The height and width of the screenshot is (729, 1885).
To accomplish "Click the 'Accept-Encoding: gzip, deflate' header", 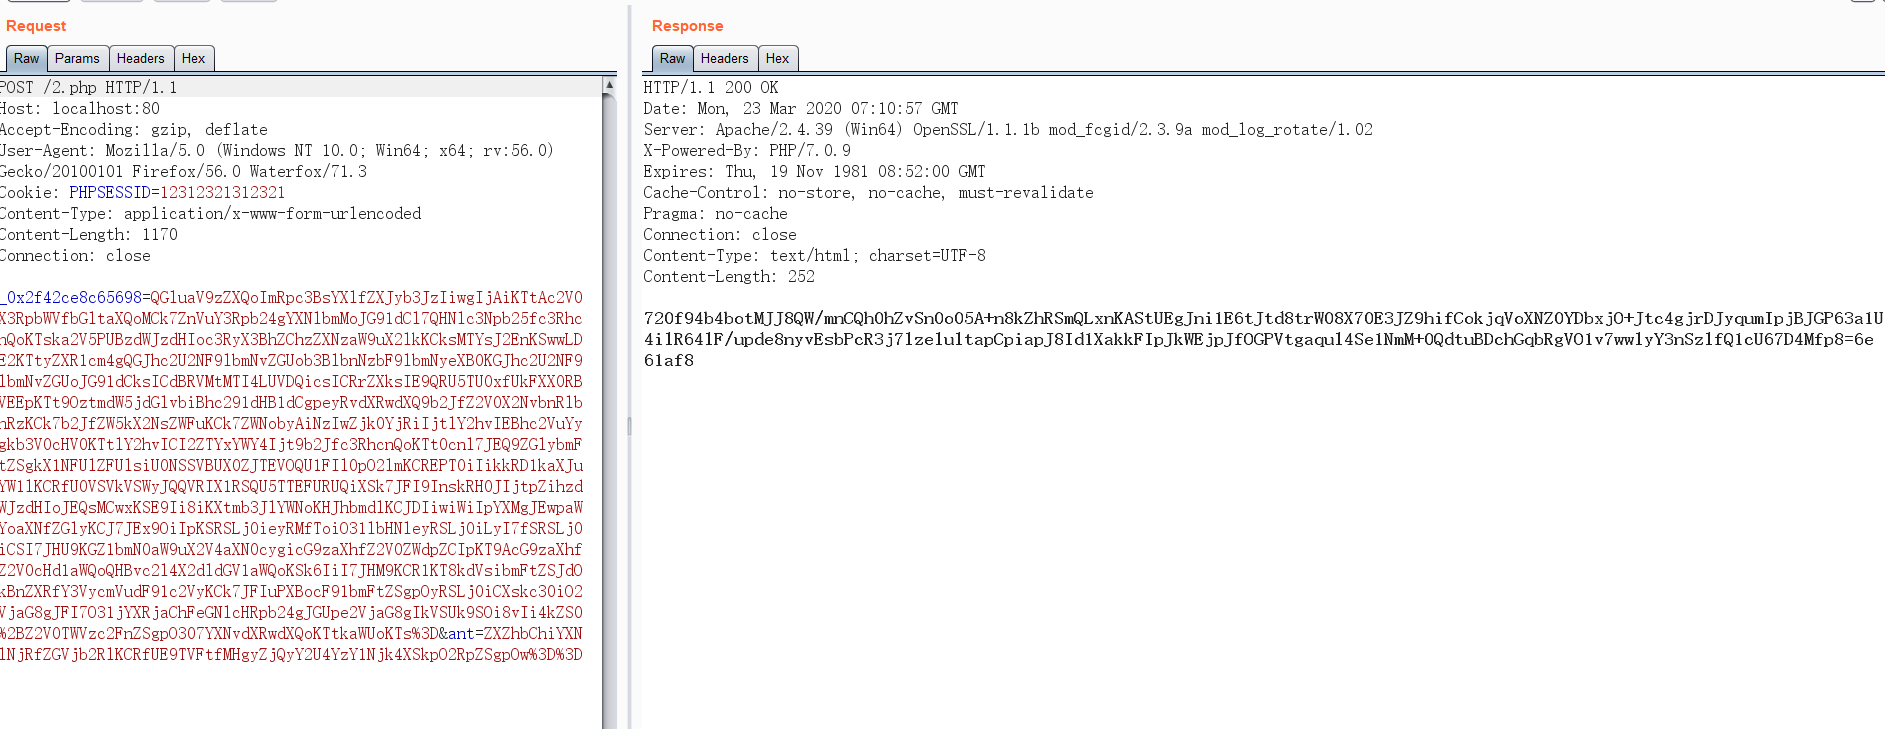I will (134, 130).
